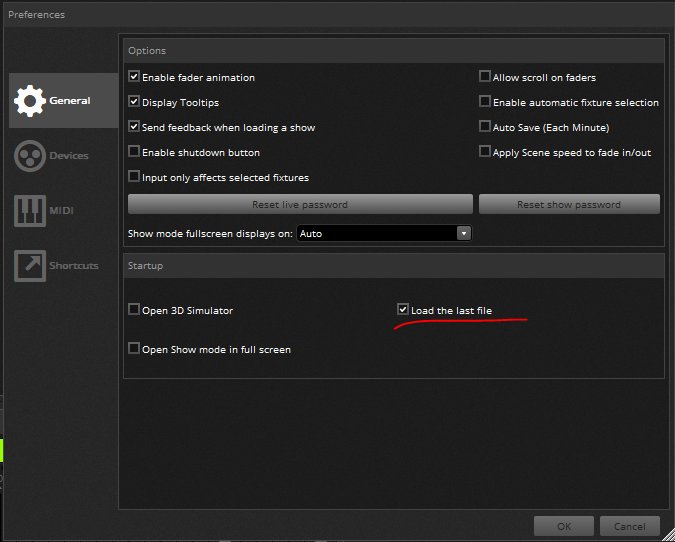The height and width of the screenshot is (542, 675).
Task: Check Open Show mode in full screen
Action: click(x=134, y=348)
